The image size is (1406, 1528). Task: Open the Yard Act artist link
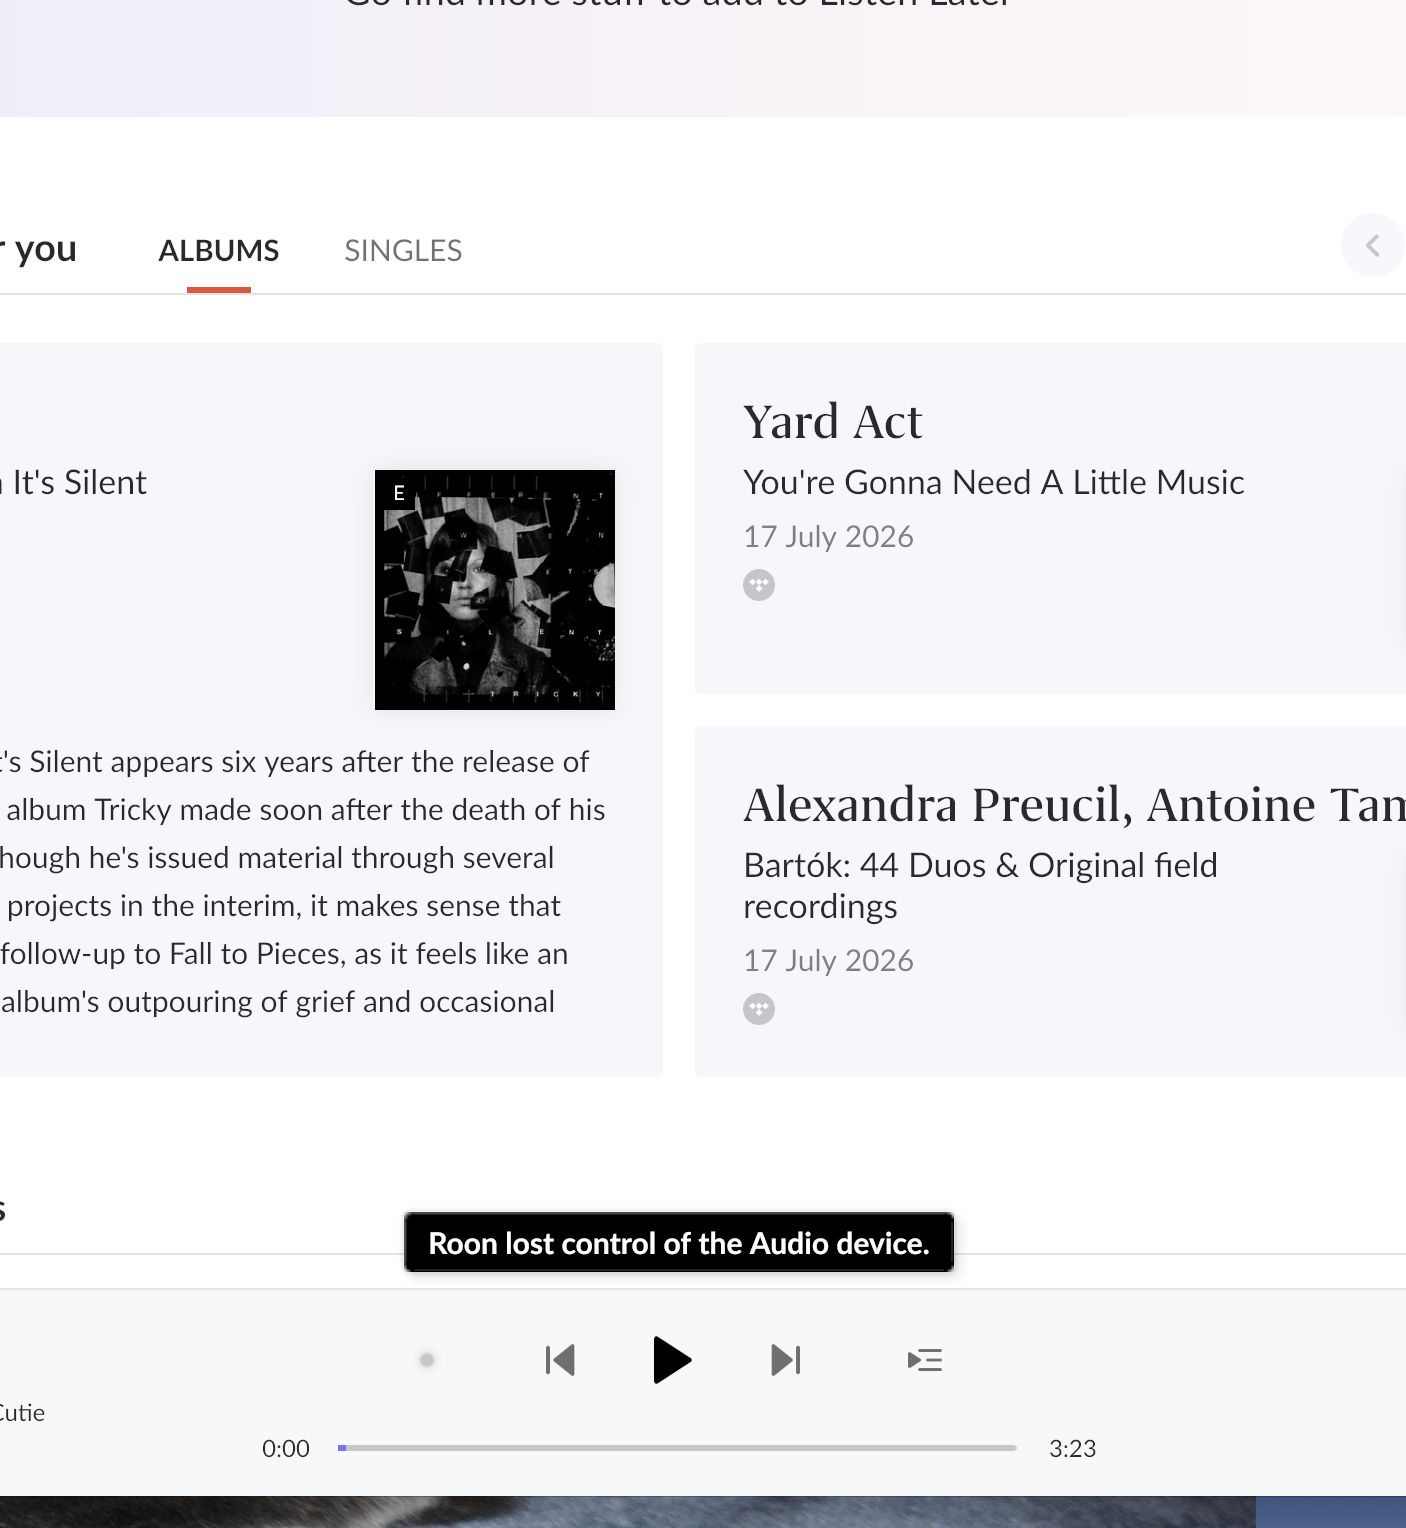pos(832,422)
